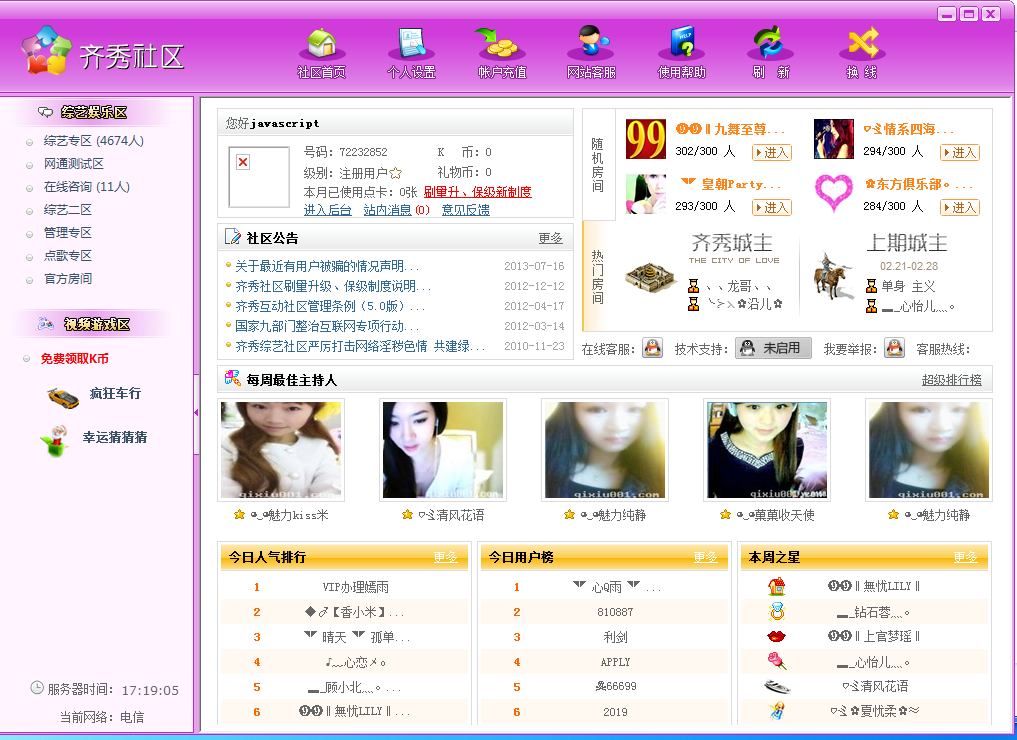Image resolution: width=1017 pixels, height=740 pixels.
Task: Click the 刷新 refresh arrows icon
Action: (771, 43)
